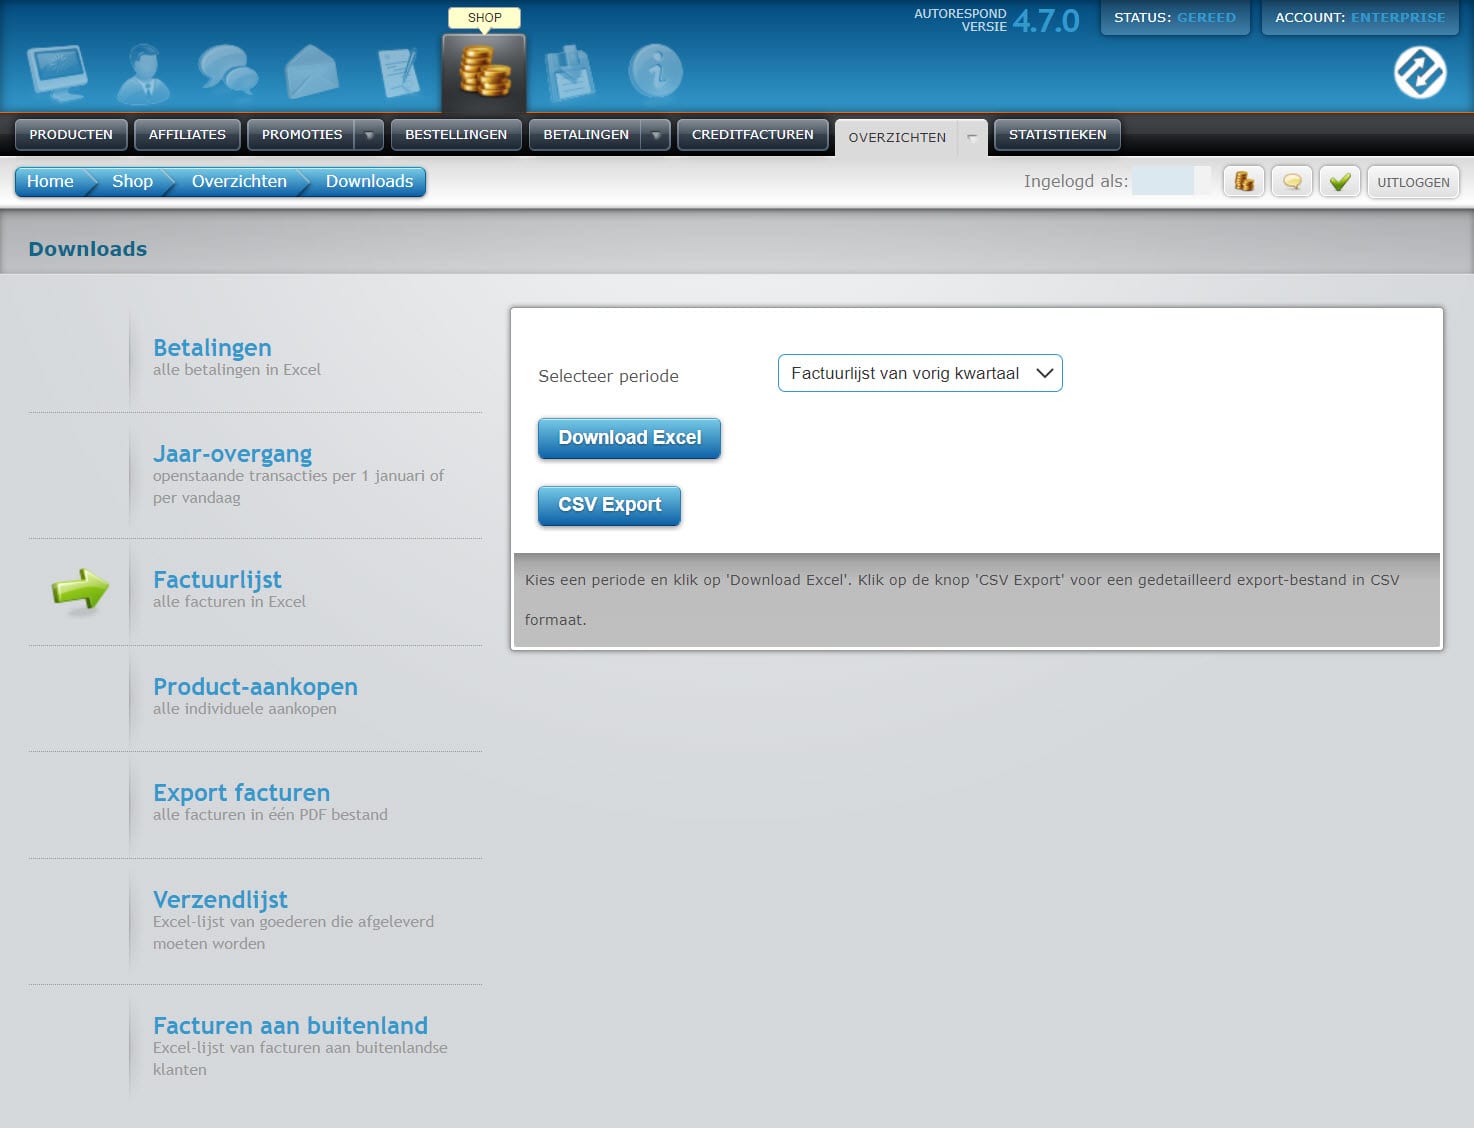
Task: Click the 4.7.0 version number
Action: [x=1046, y=20]
